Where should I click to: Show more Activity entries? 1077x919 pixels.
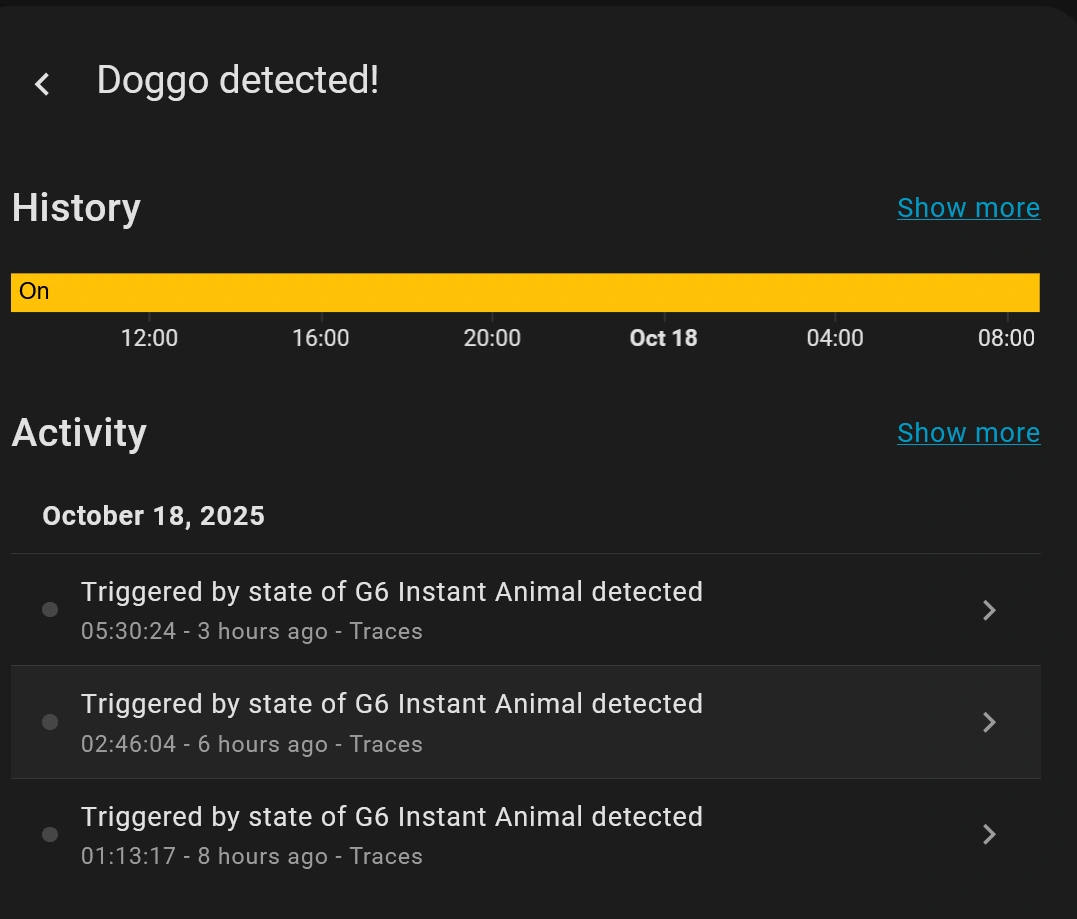pyautogui.click(x=968, y=433)
